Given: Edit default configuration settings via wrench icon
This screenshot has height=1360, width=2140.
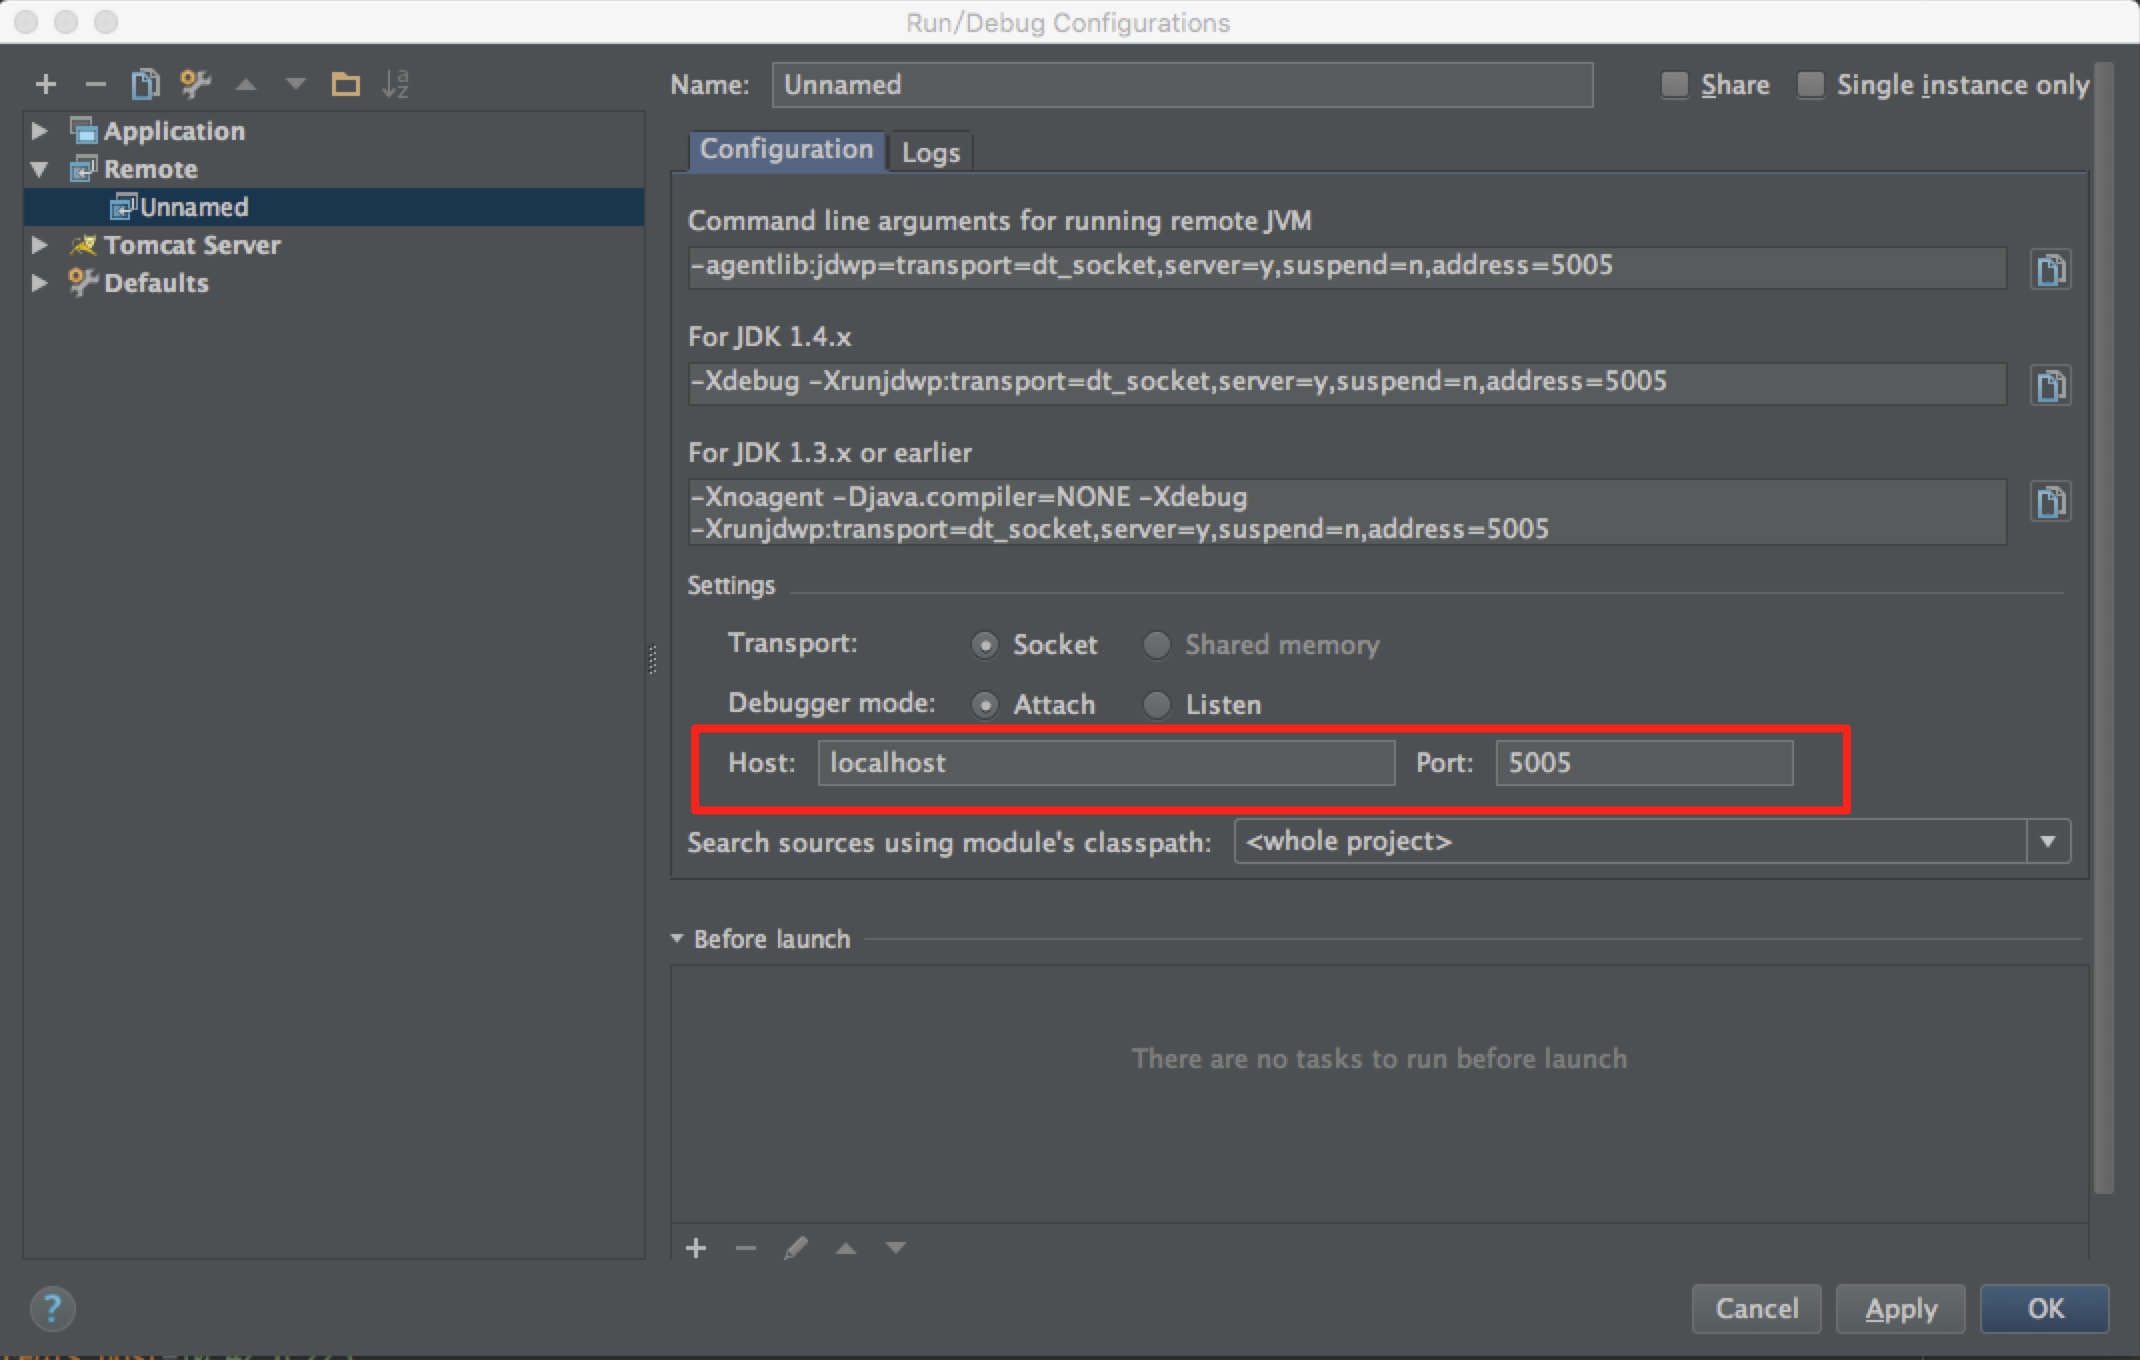Looking at the screenshot, I should click(196, 84).
